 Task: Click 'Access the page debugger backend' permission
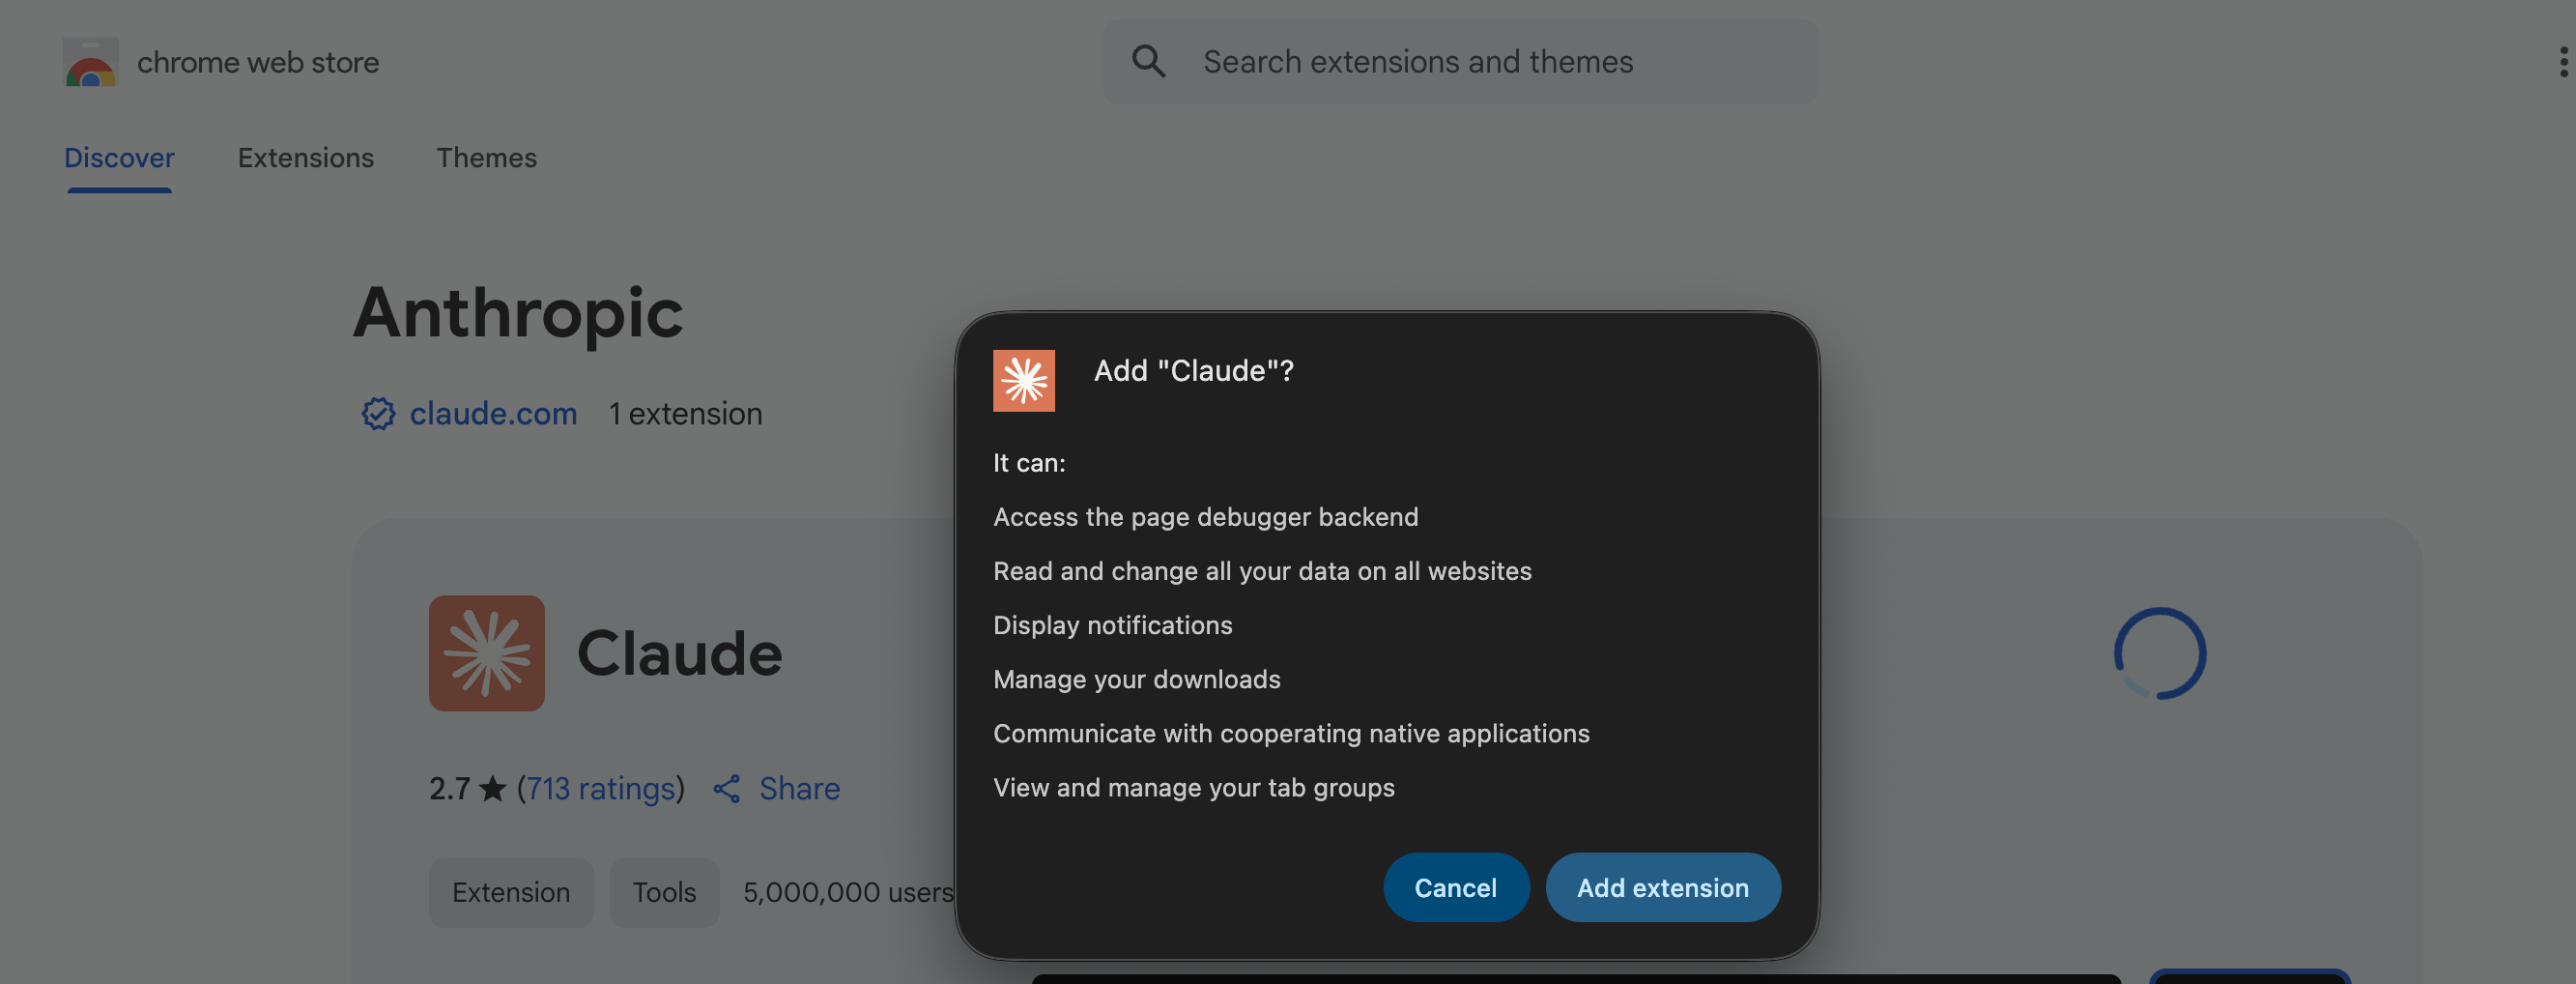point(1205,517)
